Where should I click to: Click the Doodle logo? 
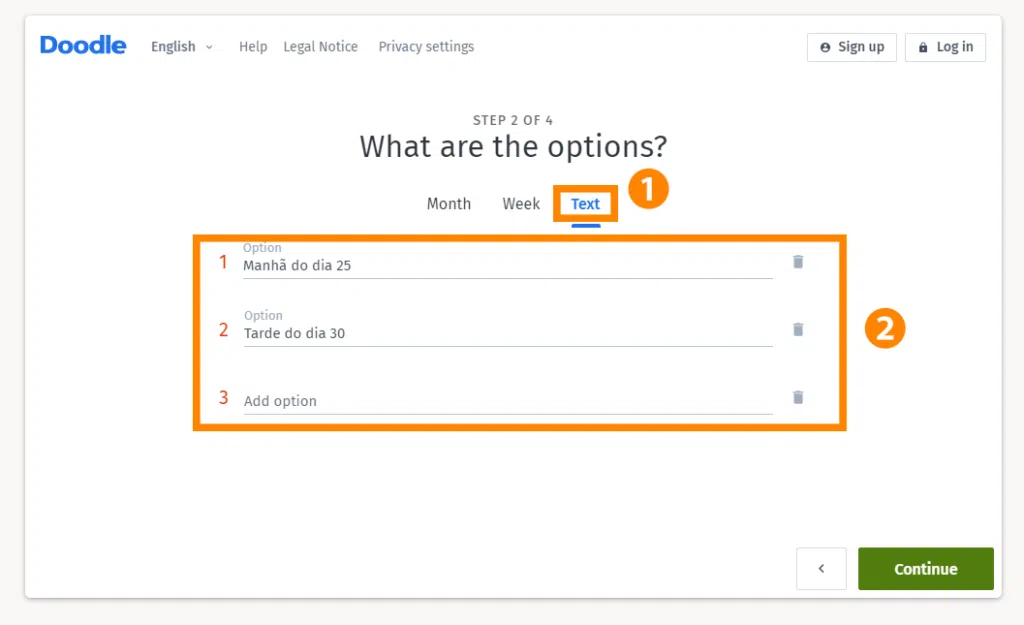point(82,44)
